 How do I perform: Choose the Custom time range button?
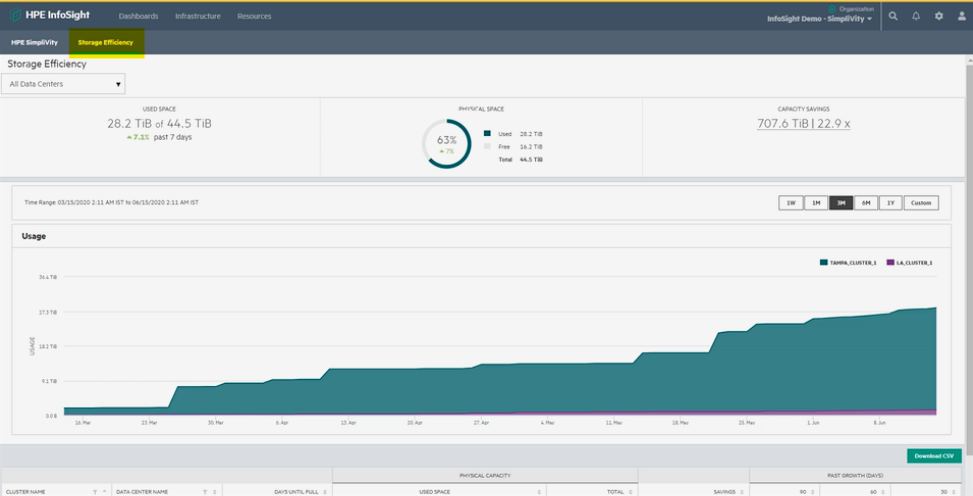tap(920, 203)
